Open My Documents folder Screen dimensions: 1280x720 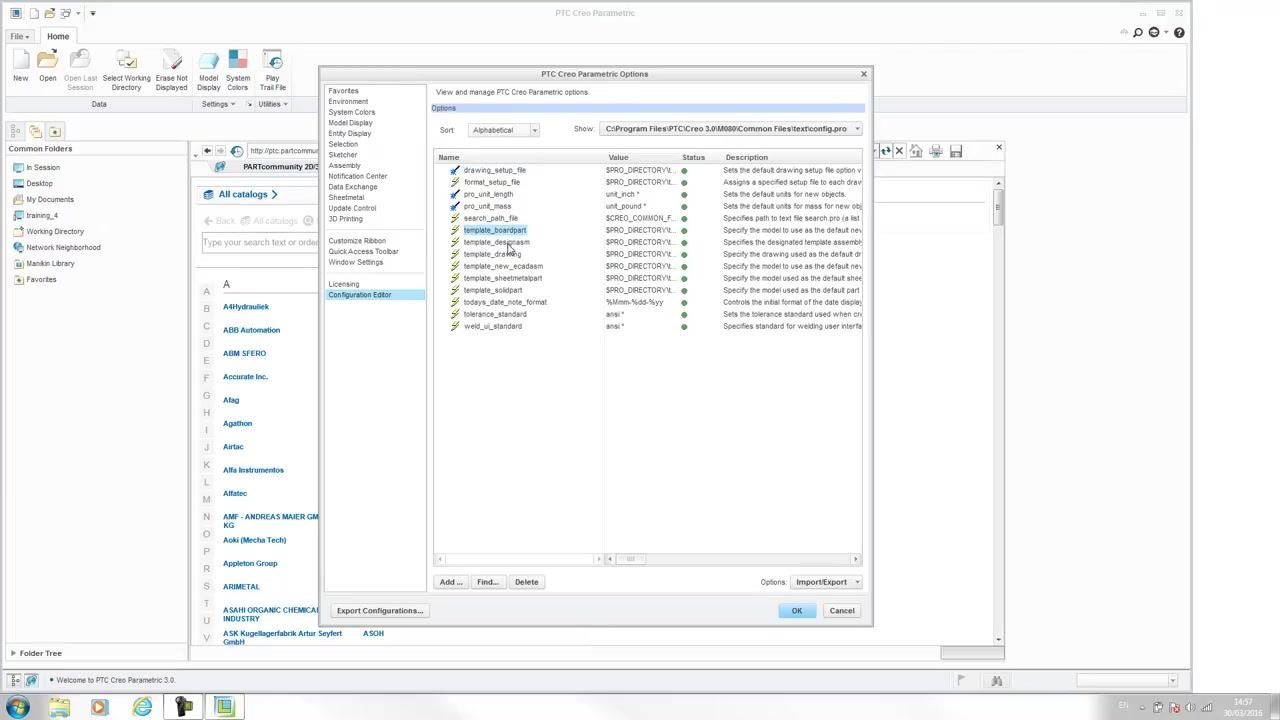49,199
